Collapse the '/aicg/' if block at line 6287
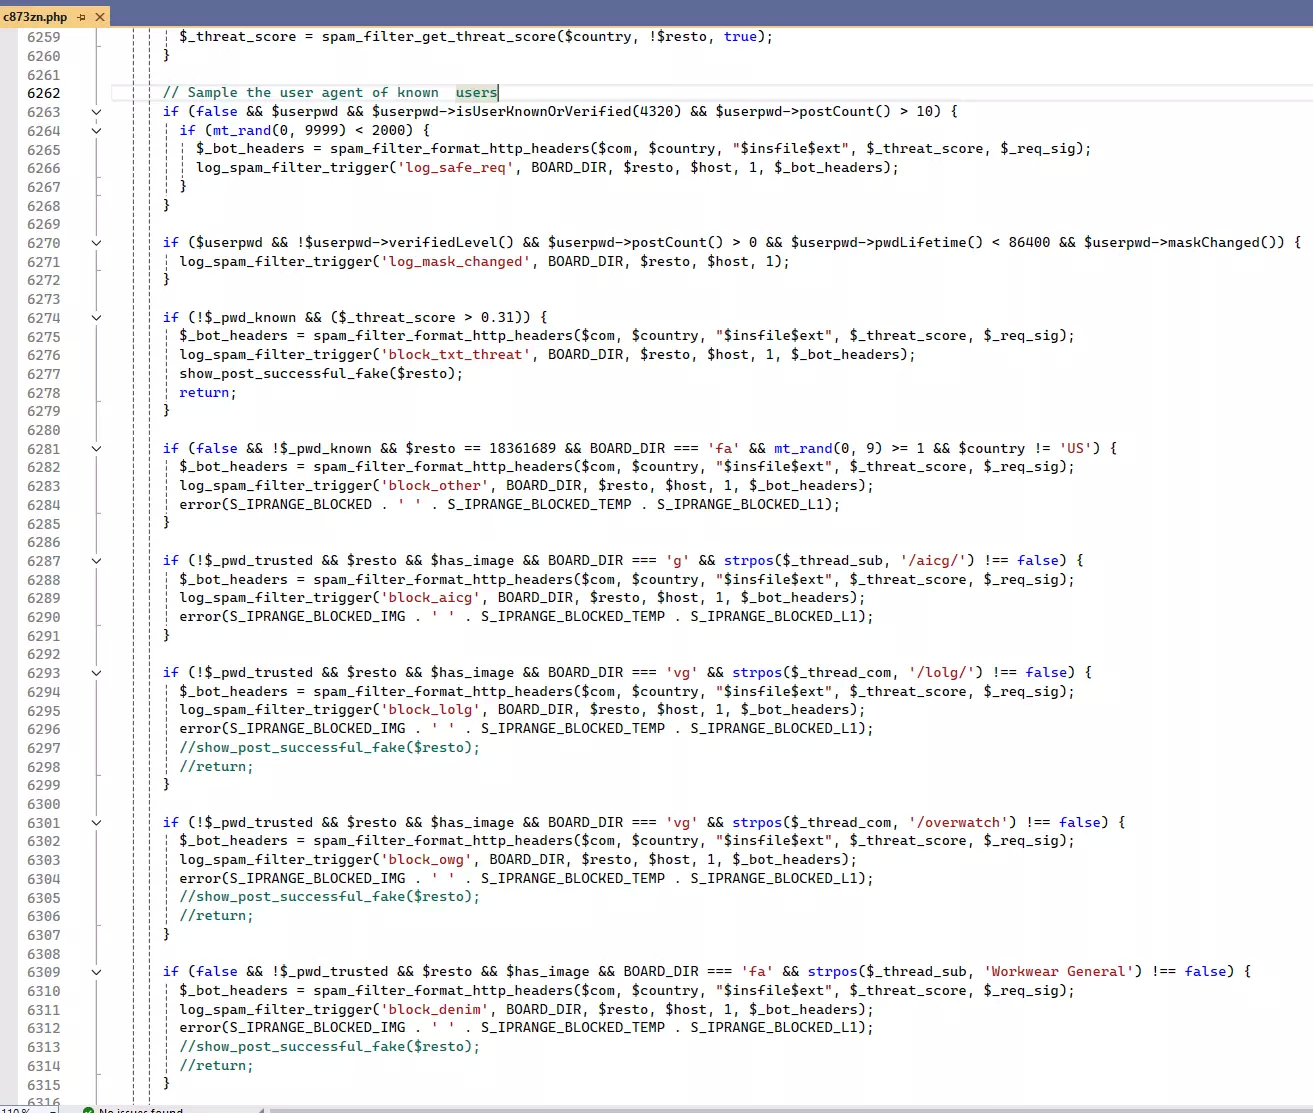Image resolution: width=1313 pixels, height=1113 pixels. [x=96, y=561]
